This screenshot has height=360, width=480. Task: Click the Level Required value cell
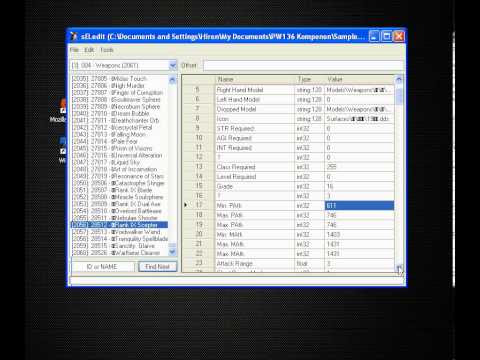click(359, 177)
